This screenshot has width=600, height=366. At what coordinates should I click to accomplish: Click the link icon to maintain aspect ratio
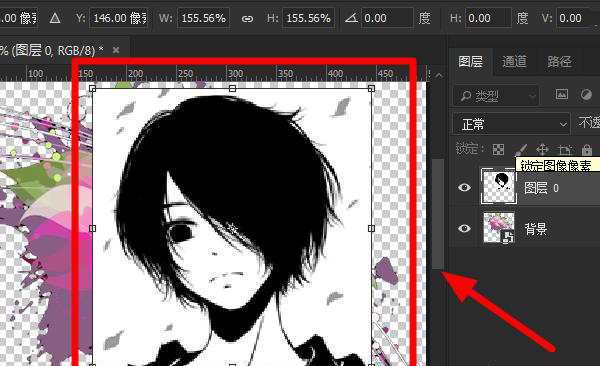(x=248, y=18)
